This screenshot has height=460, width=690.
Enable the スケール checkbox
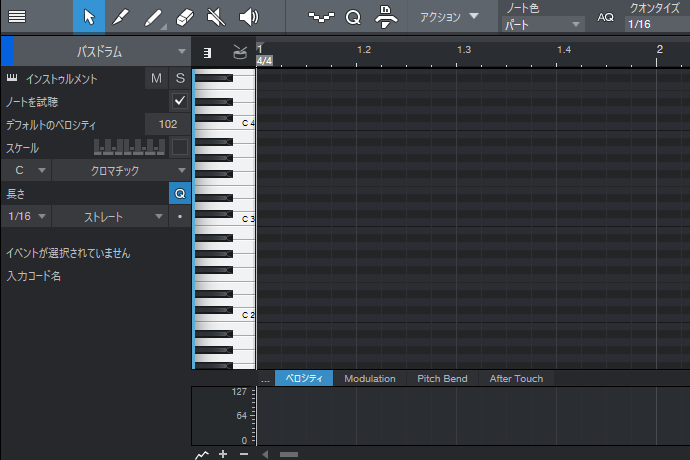(x=180, y=147)
